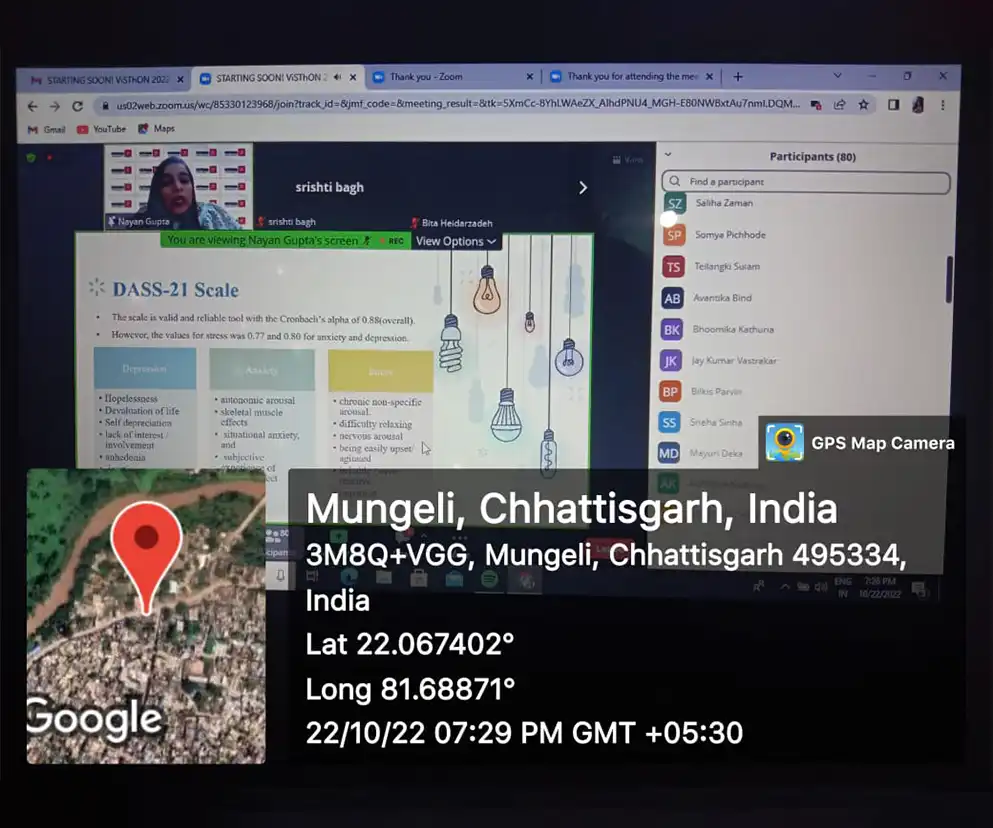Open the browser side panel icon
993x828 pixels.
pyautogui.click(x=893, y=105)
